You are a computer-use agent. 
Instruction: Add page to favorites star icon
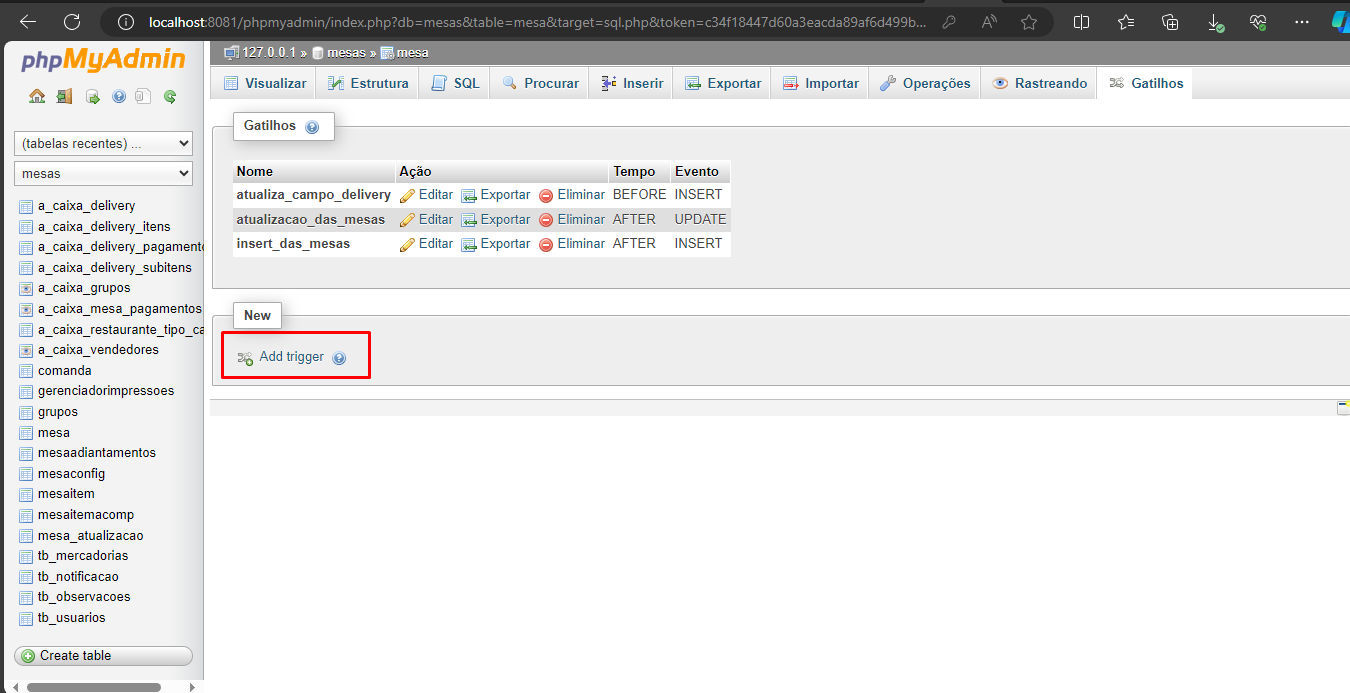coord(1029,22)
